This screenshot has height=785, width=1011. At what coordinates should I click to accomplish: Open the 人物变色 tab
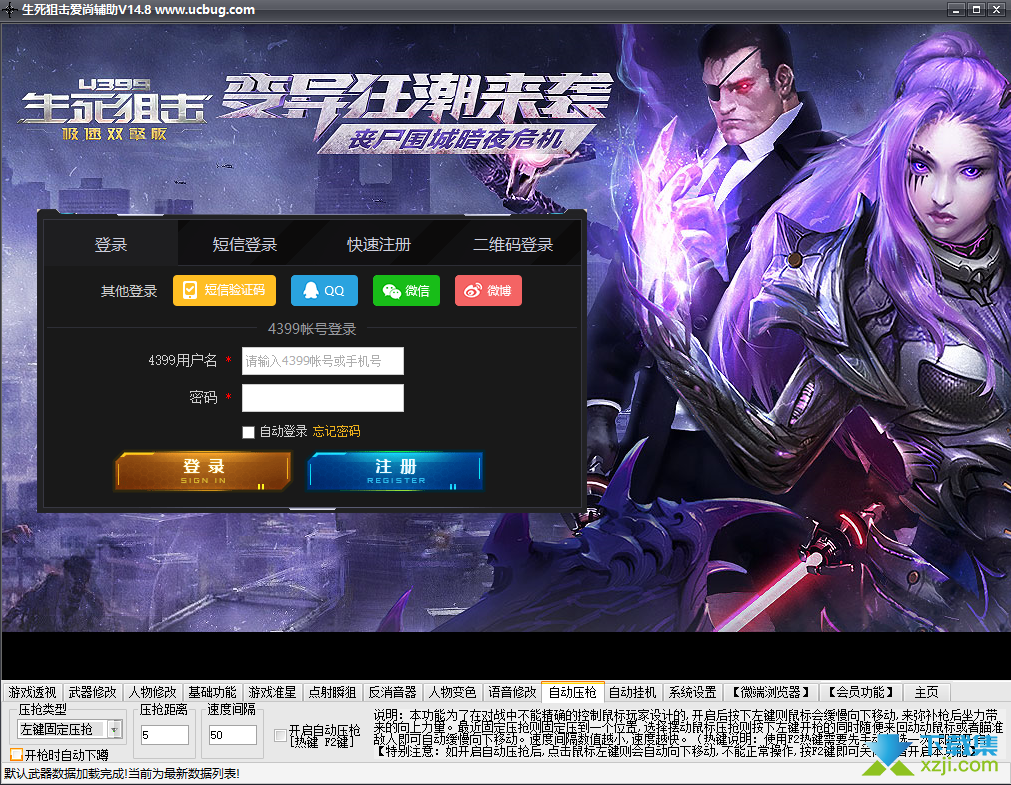[x=452, y=692]
